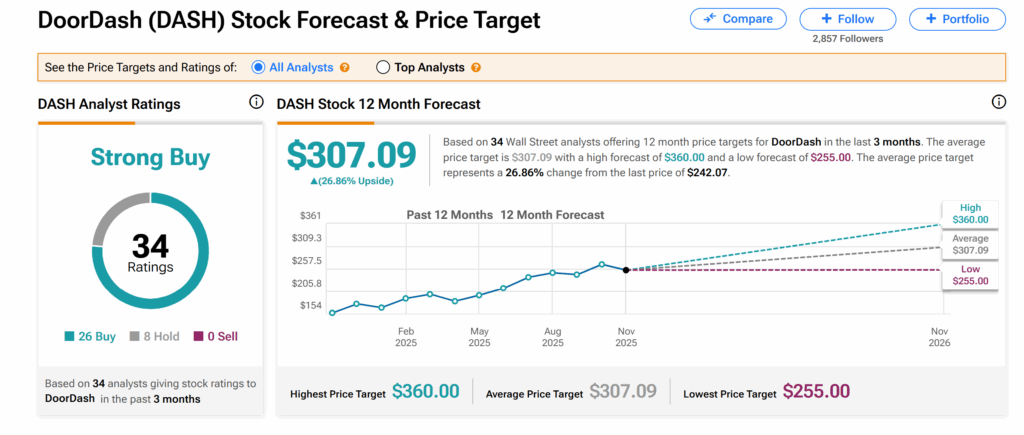Click the orange help icon next to All Analysts
1024x435 pixels.
(x=345, y=68)
